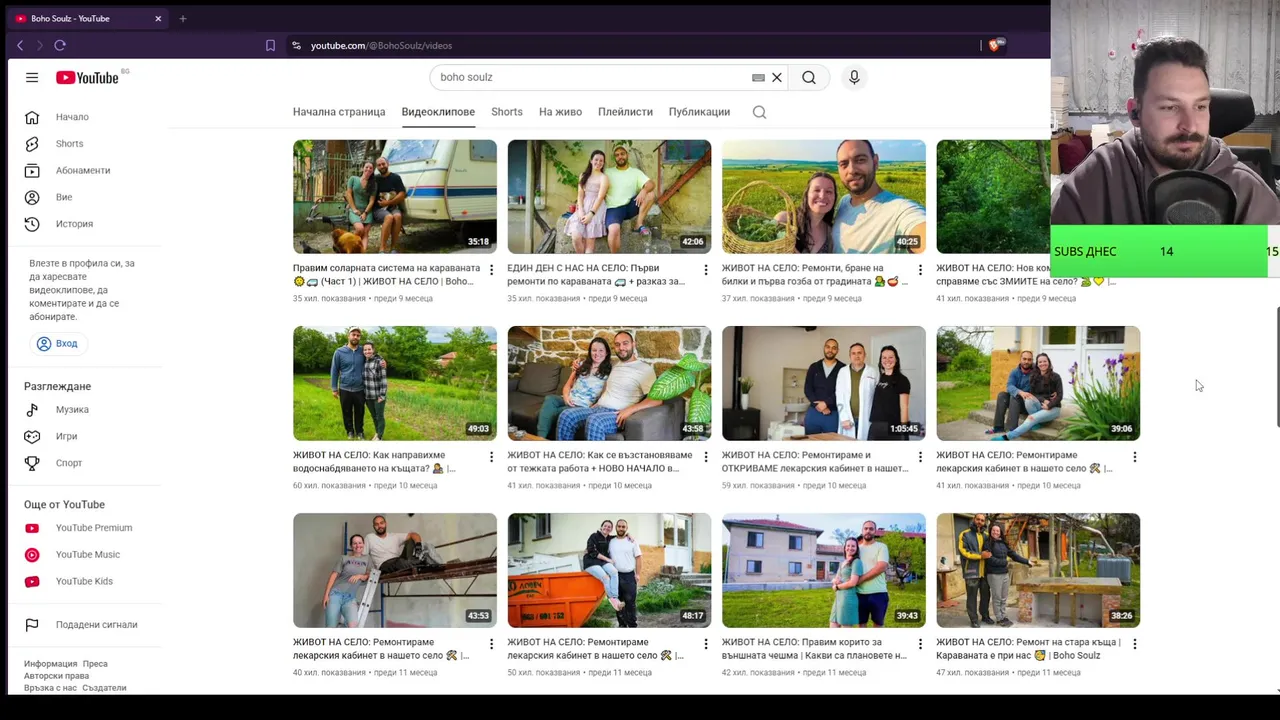1280x720 pixels.
Task: Open the YouTube Kids icon
Action: click(x=32, y=581)
